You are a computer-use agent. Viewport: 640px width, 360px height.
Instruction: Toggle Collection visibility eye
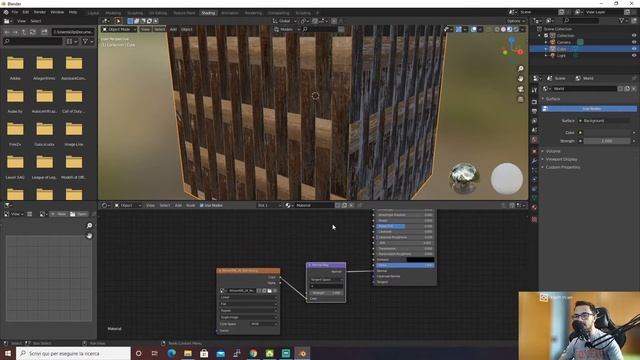tap(634, 36)
